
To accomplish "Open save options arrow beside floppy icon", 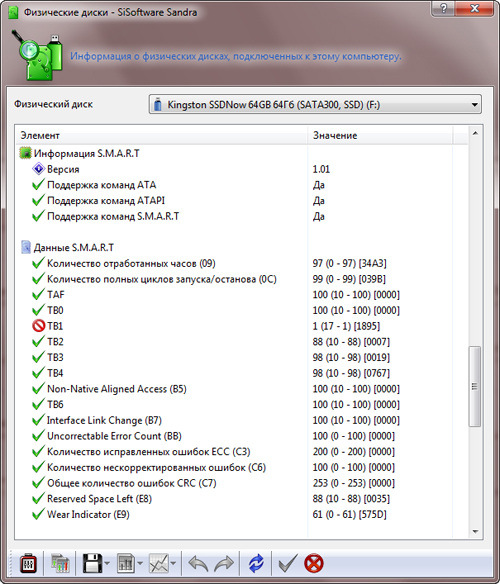I will (107, 564).
